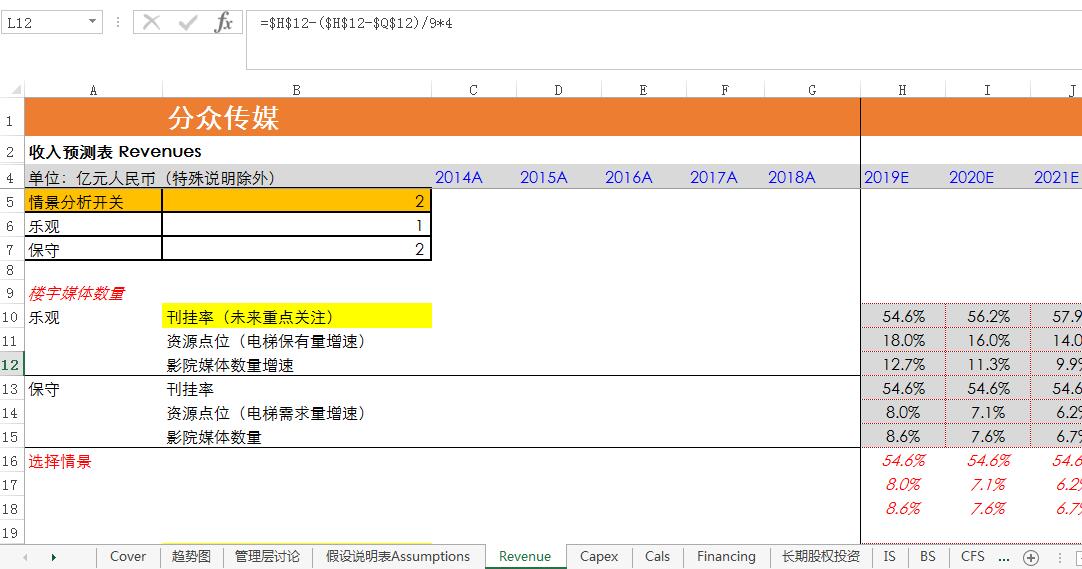Select the Revenue sheet tab
Image resolution: width=1082 pixels, height=569 pixels.
(525, 557)
